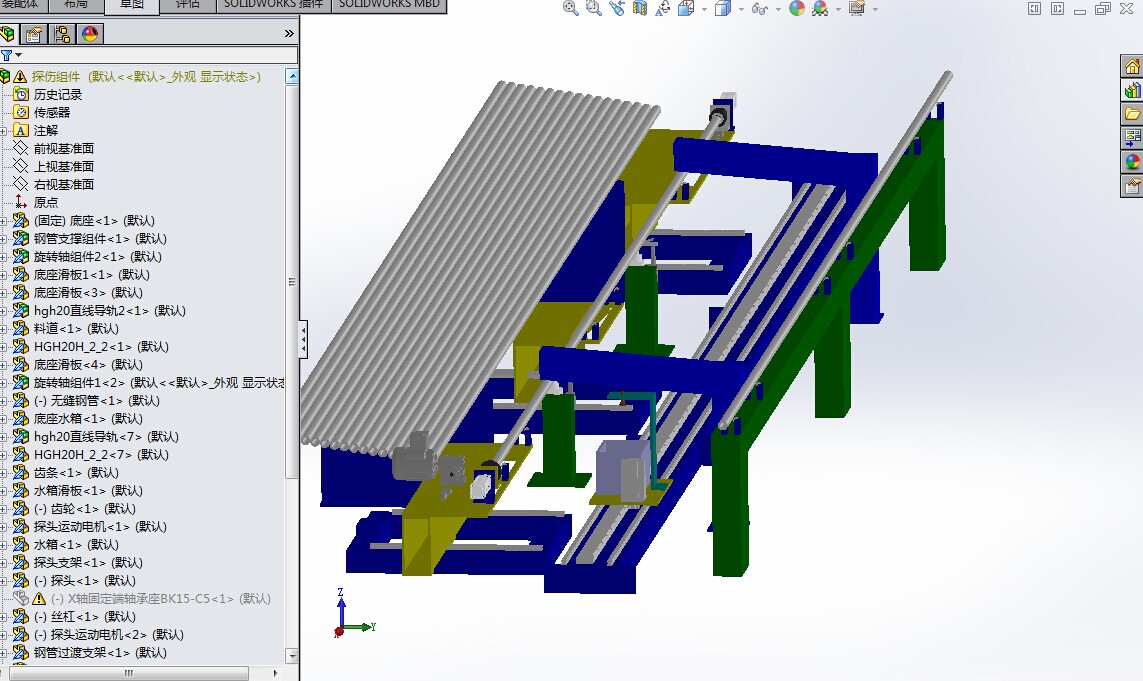Select 传感器 in the feature tree
Image resolution: width=1143 pixels, height=681 pixels.
click(52, 112)
